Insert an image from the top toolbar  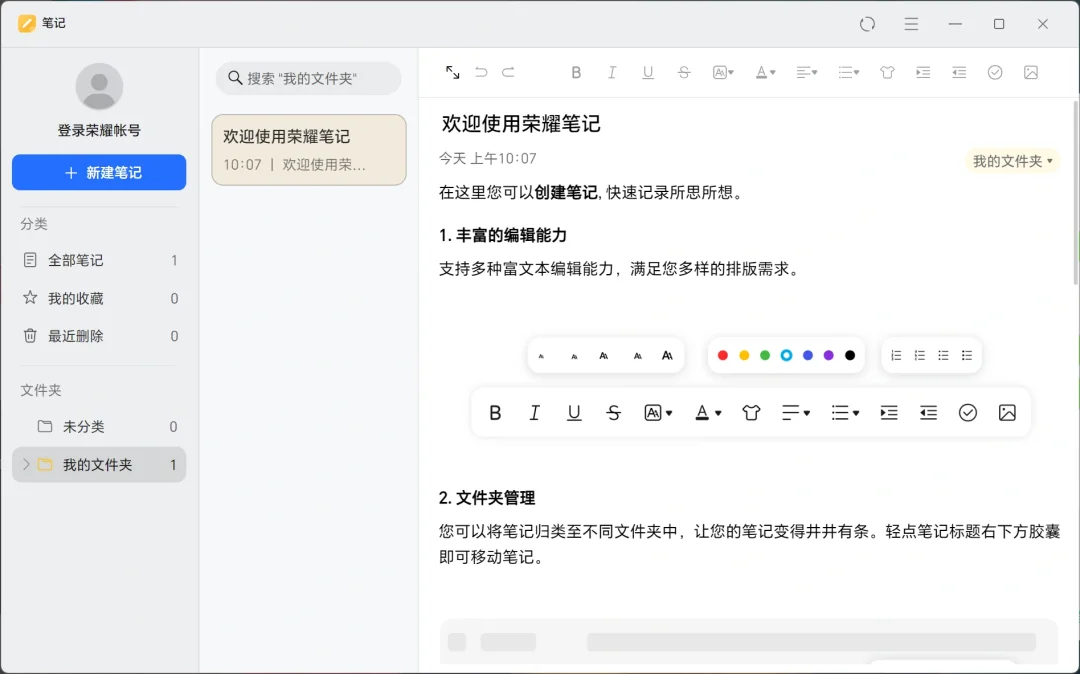1030,72
